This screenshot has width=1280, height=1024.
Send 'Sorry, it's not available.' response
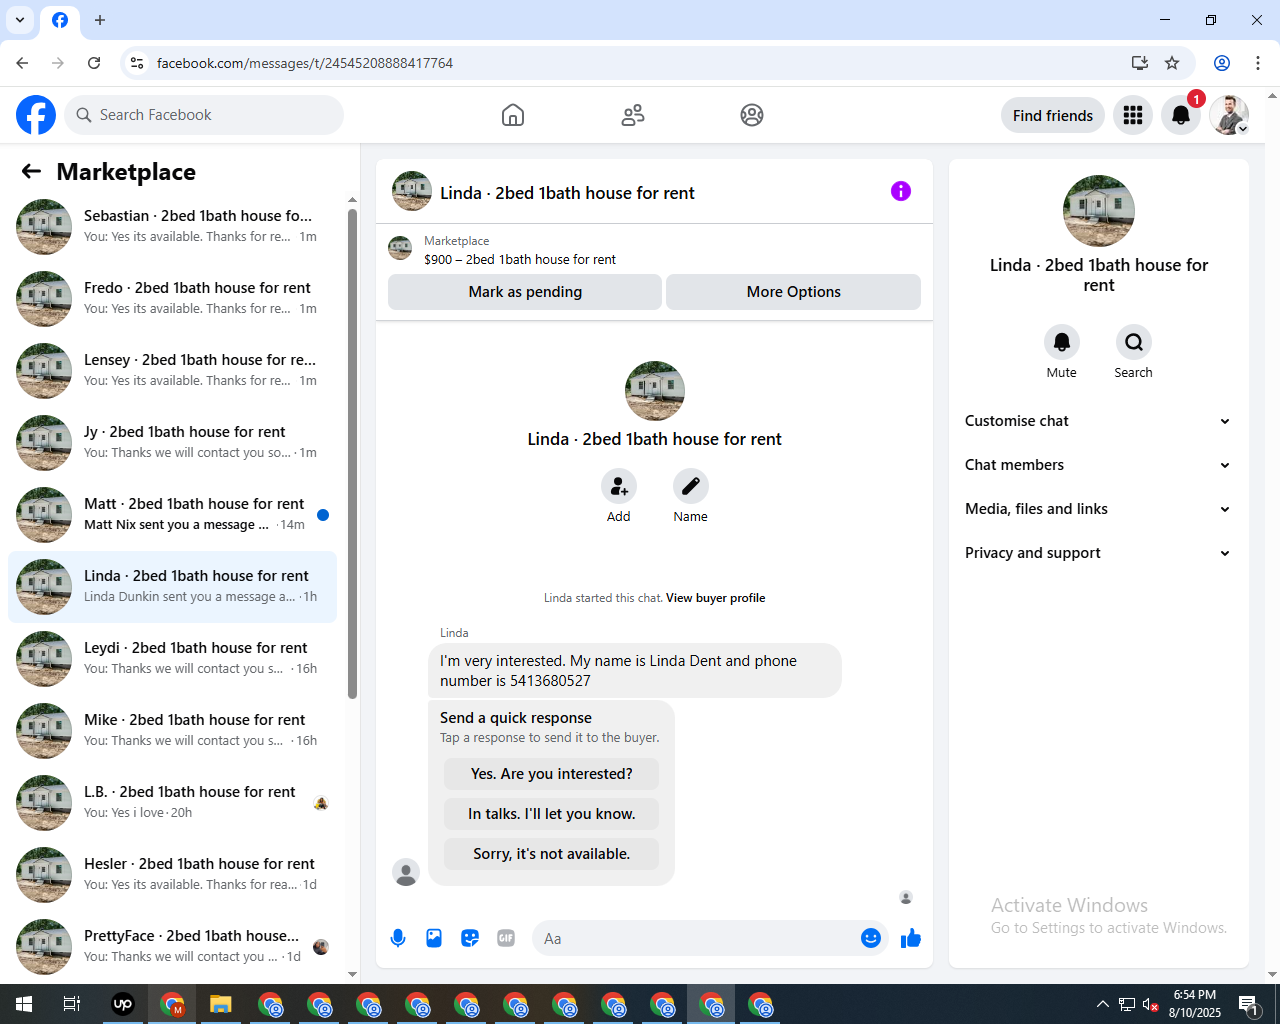pos(552,854)
